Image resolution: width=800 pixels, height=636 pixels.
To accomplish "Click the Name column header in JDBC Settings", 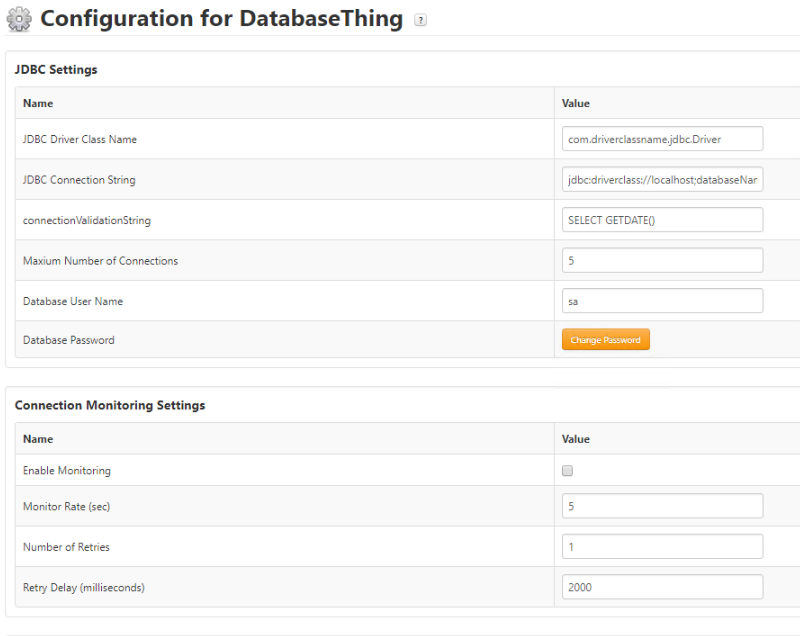I will (x=38, y=103).
